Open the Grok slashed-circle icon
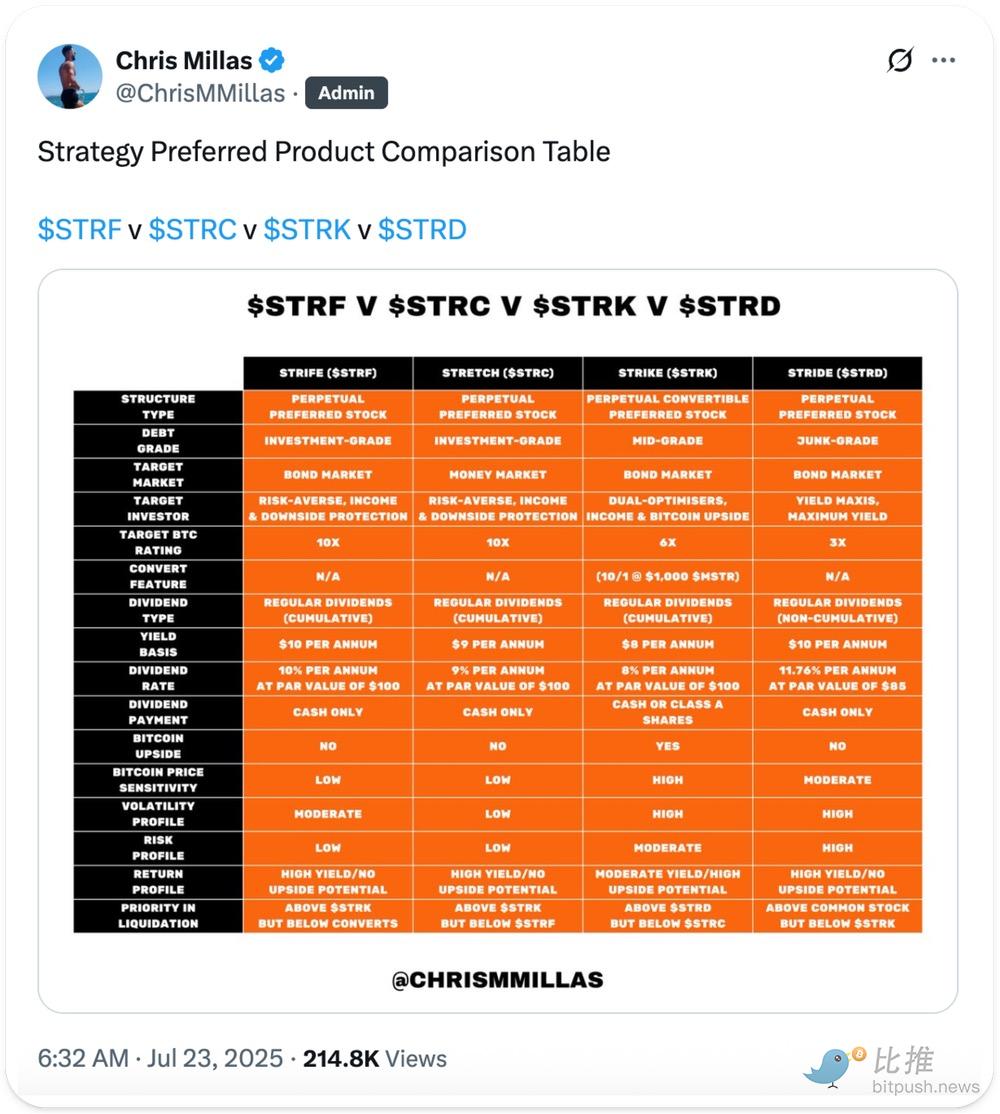 click(x=900, y=60)
